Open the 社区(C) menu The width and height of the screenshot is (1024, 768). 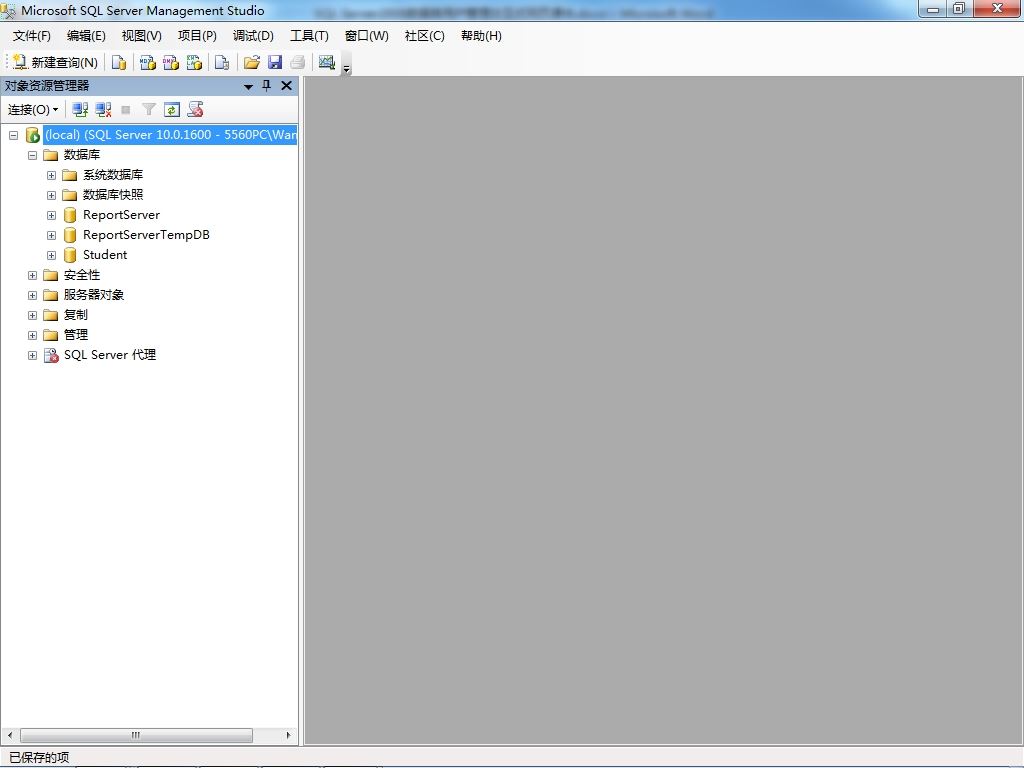pyautogui.click(x=424, y=36)
